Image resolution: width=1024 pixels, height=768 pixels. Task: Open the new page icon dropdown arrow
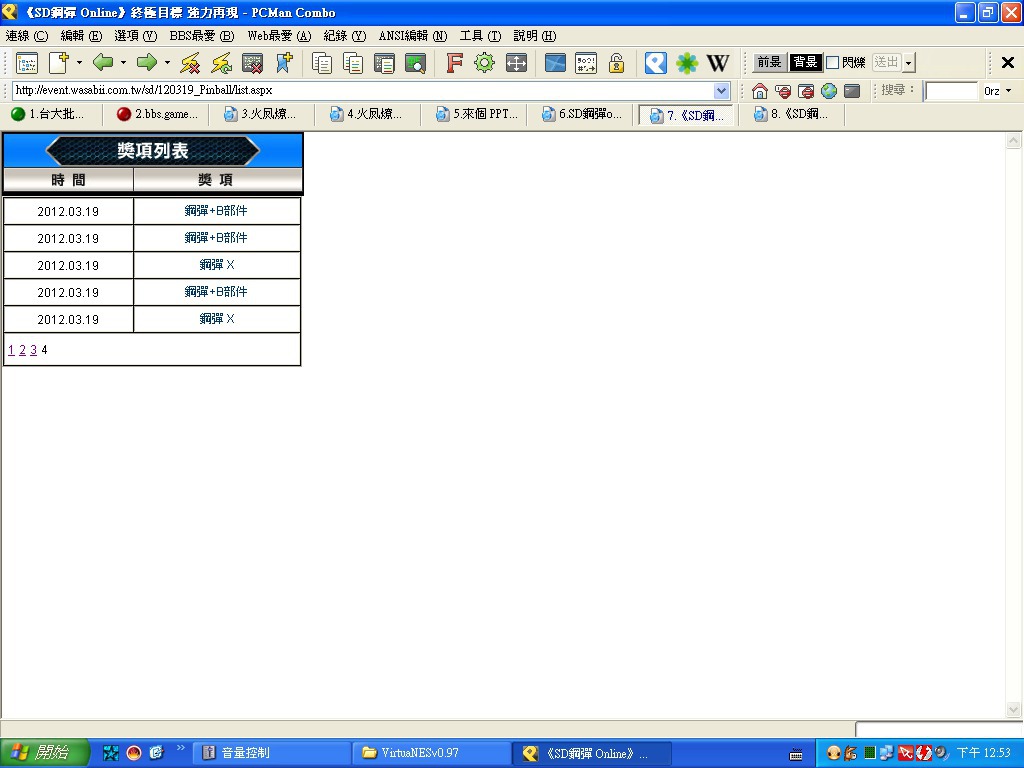(79, 63)
